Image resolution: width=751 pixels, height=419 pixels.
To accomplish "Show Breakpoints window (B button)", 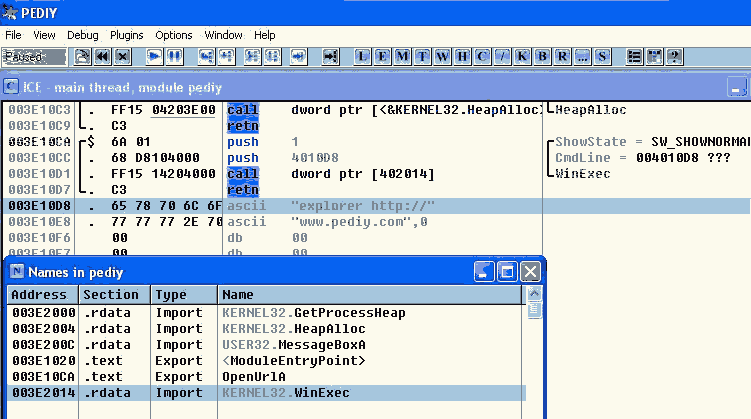I will pos(543,56).
